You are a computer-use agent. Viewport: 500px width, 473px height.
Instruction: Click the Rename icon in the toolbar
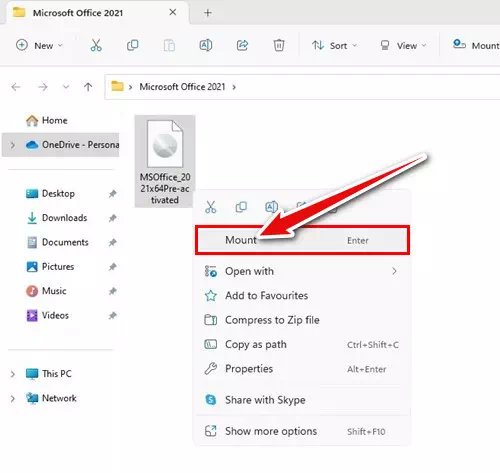coord(206,45)
